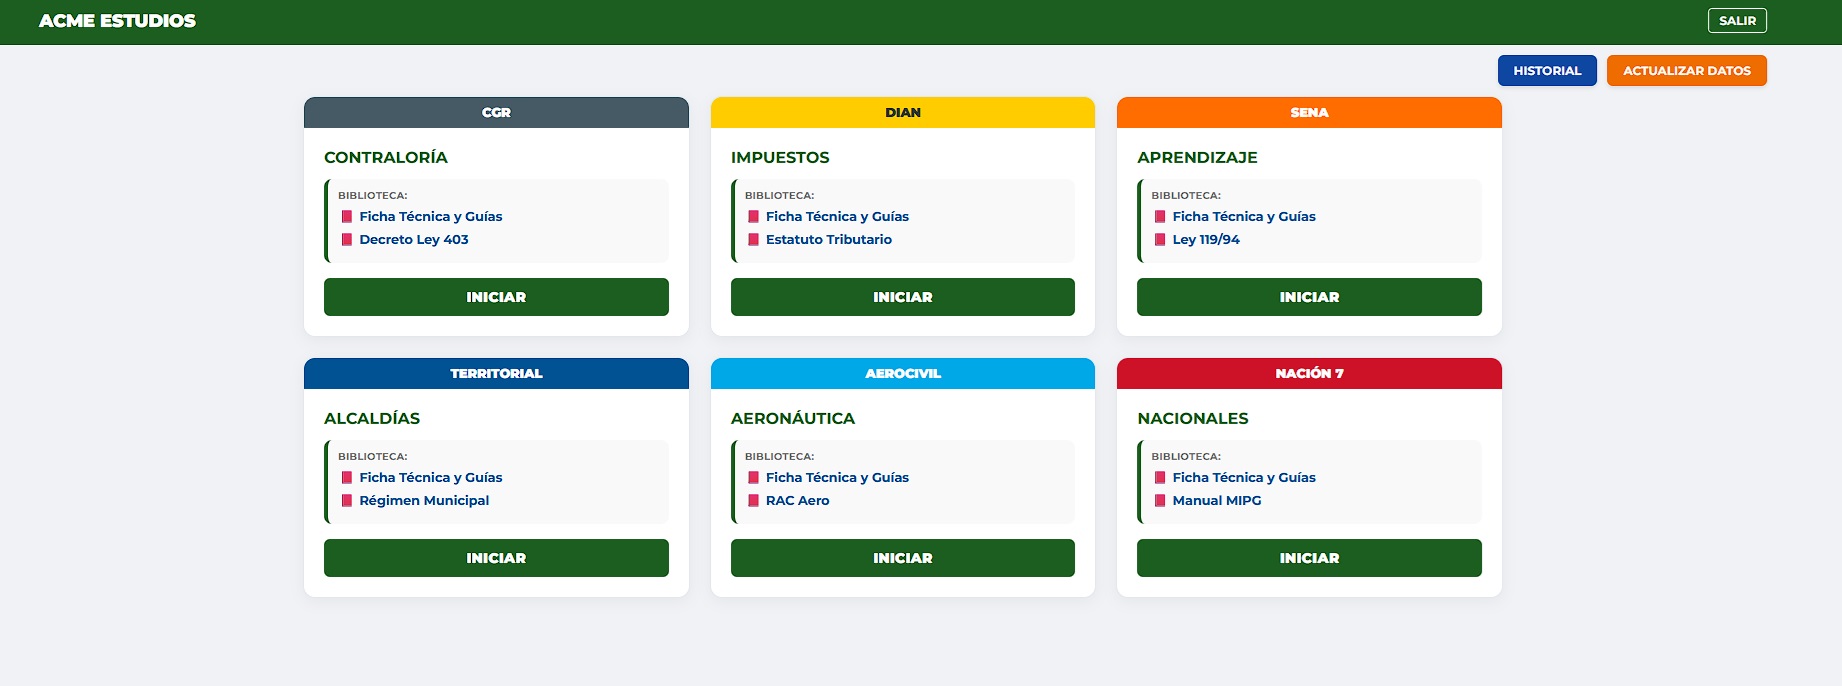Click the book icon beside Manual MIPG
Screen dimensions: 1842x686
[x=1160, y=501]
